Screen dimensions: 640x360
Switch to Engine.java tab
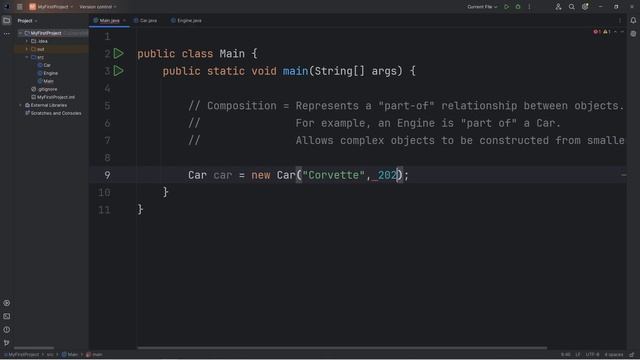point(186,20)
